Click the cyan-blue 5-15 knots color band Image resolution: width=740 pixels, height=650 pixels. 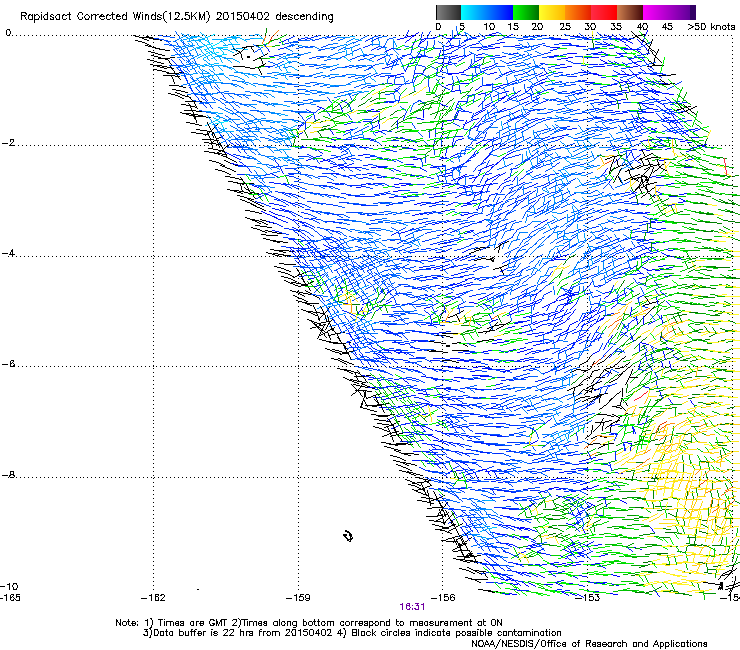point(487,12)
